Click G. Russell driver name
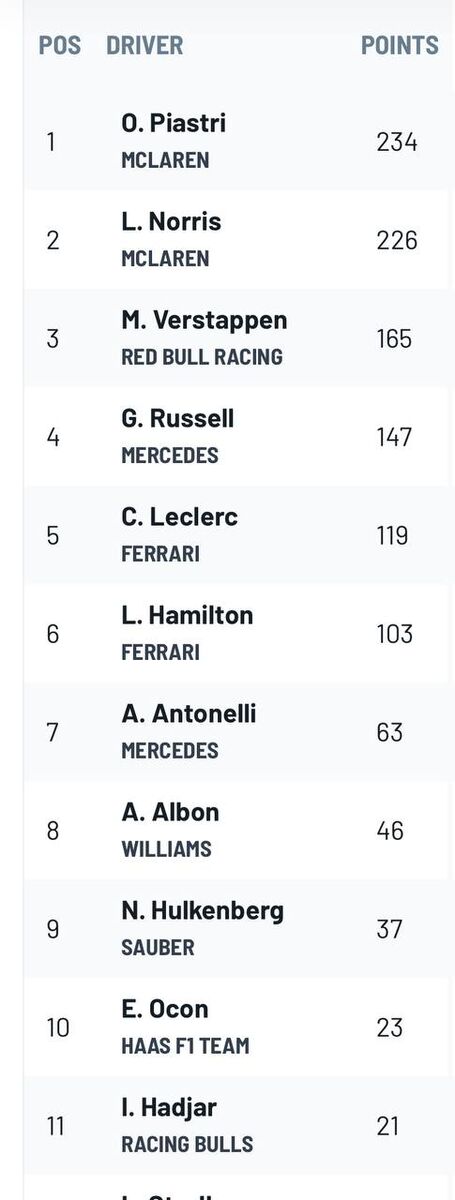The height and width of the screenshot is (1200, 455). [x=177, y=418]
